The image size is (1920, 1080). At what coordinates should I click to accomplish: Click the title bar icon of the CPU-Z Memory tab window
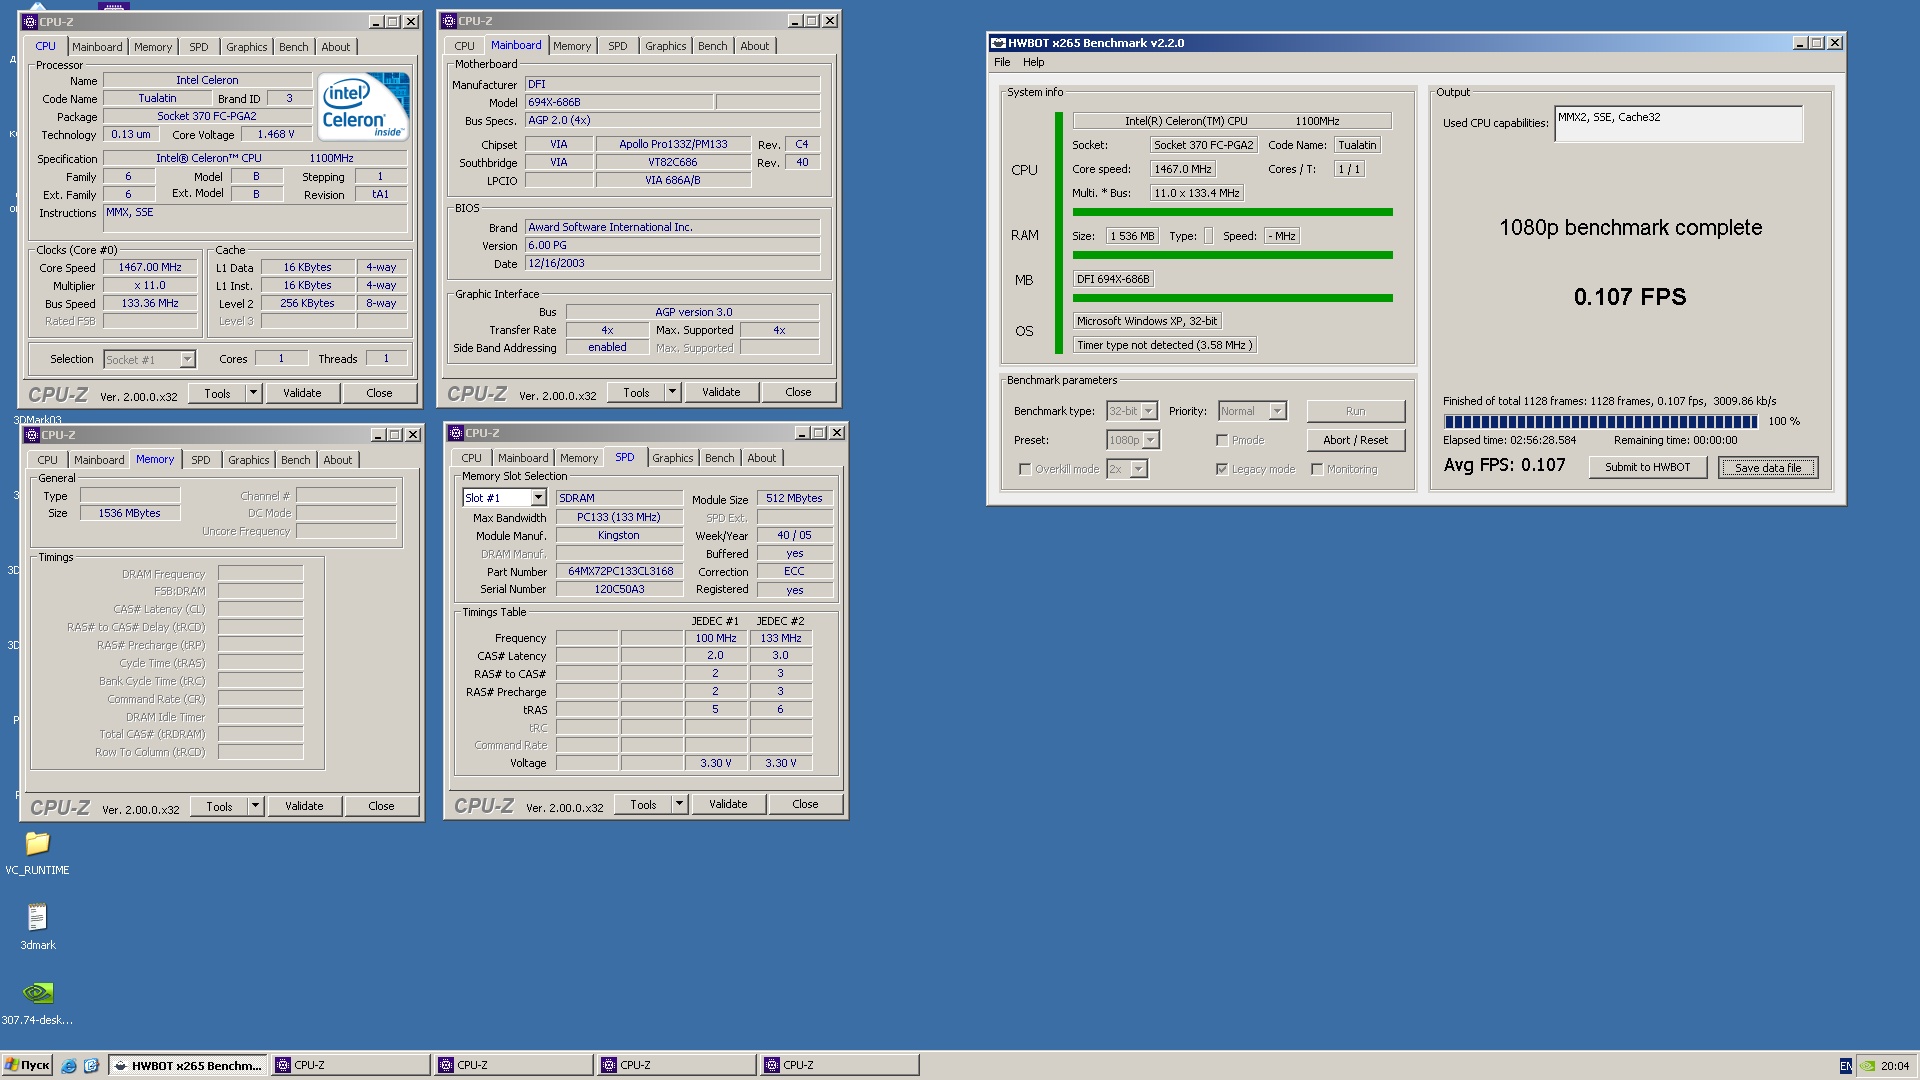[x=32, y=435]
